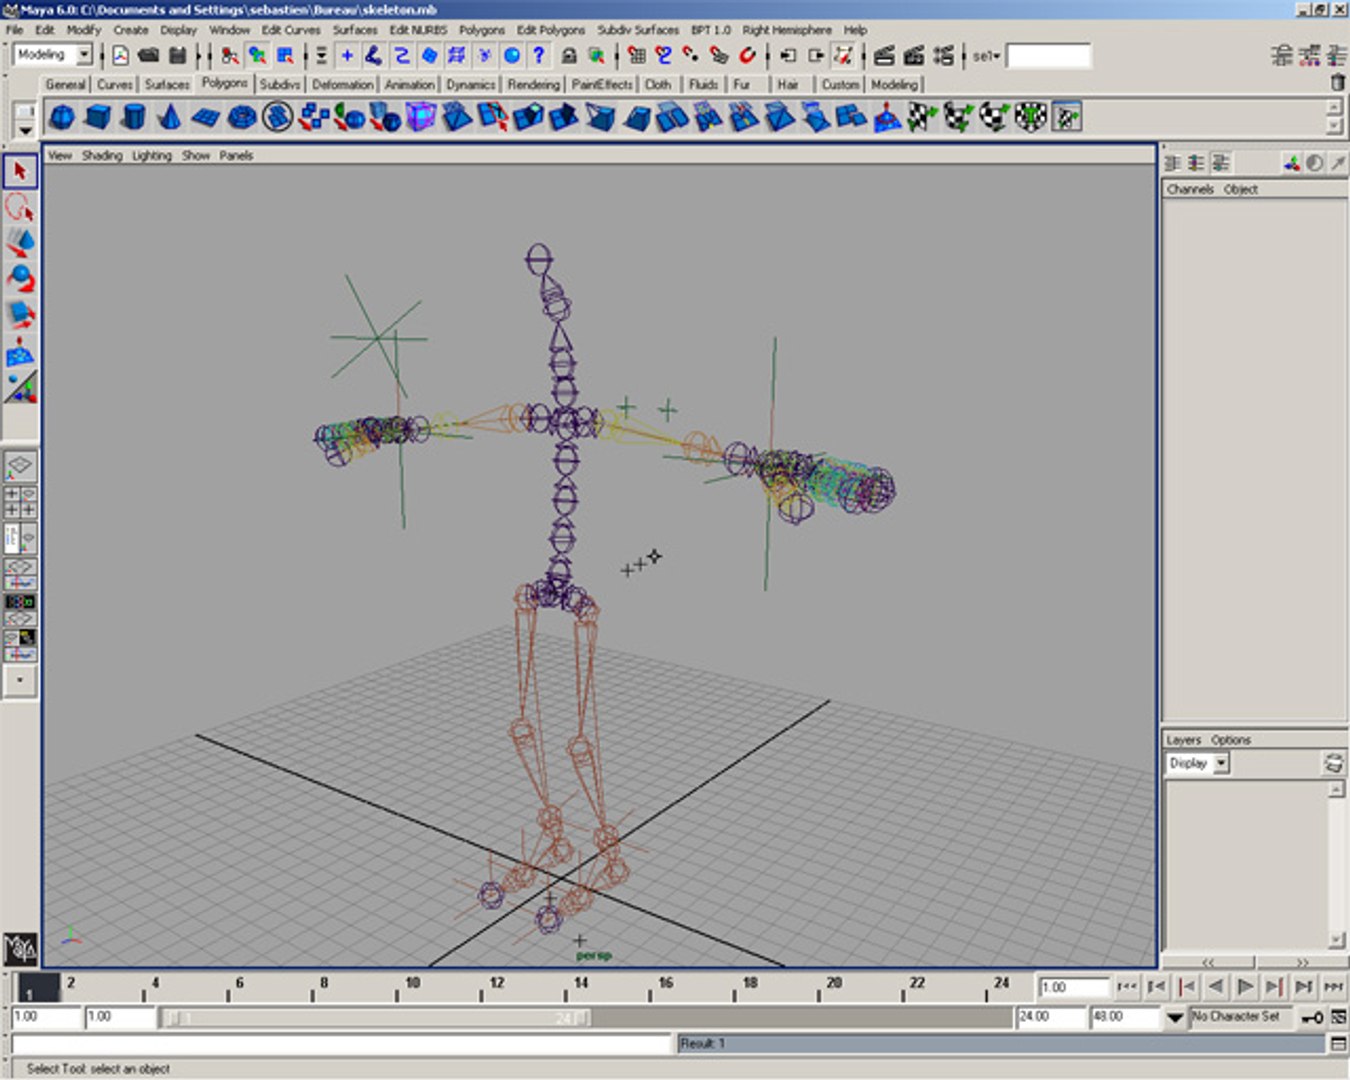
Task: Activate the Scale tool
Action: coord(19,315)
